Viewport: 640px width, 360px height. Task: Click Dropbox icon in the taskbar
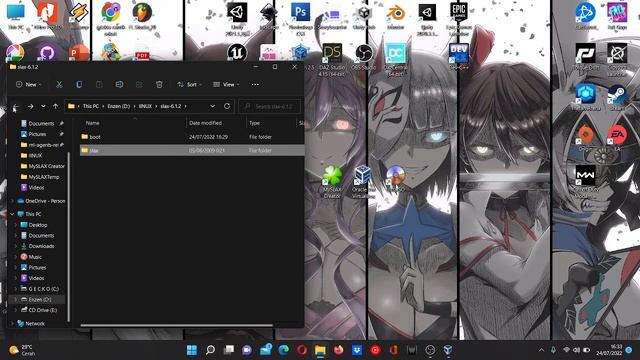click(357, 350)
